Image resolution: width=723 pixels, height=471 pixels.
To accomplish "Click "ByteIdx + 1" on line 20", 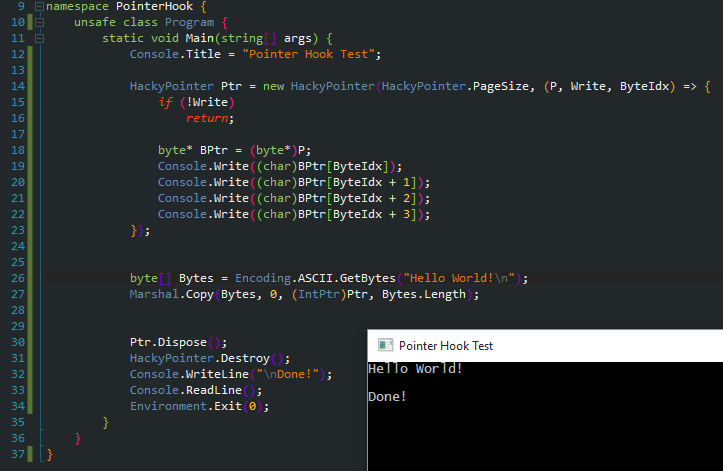I will coord(374,182).
